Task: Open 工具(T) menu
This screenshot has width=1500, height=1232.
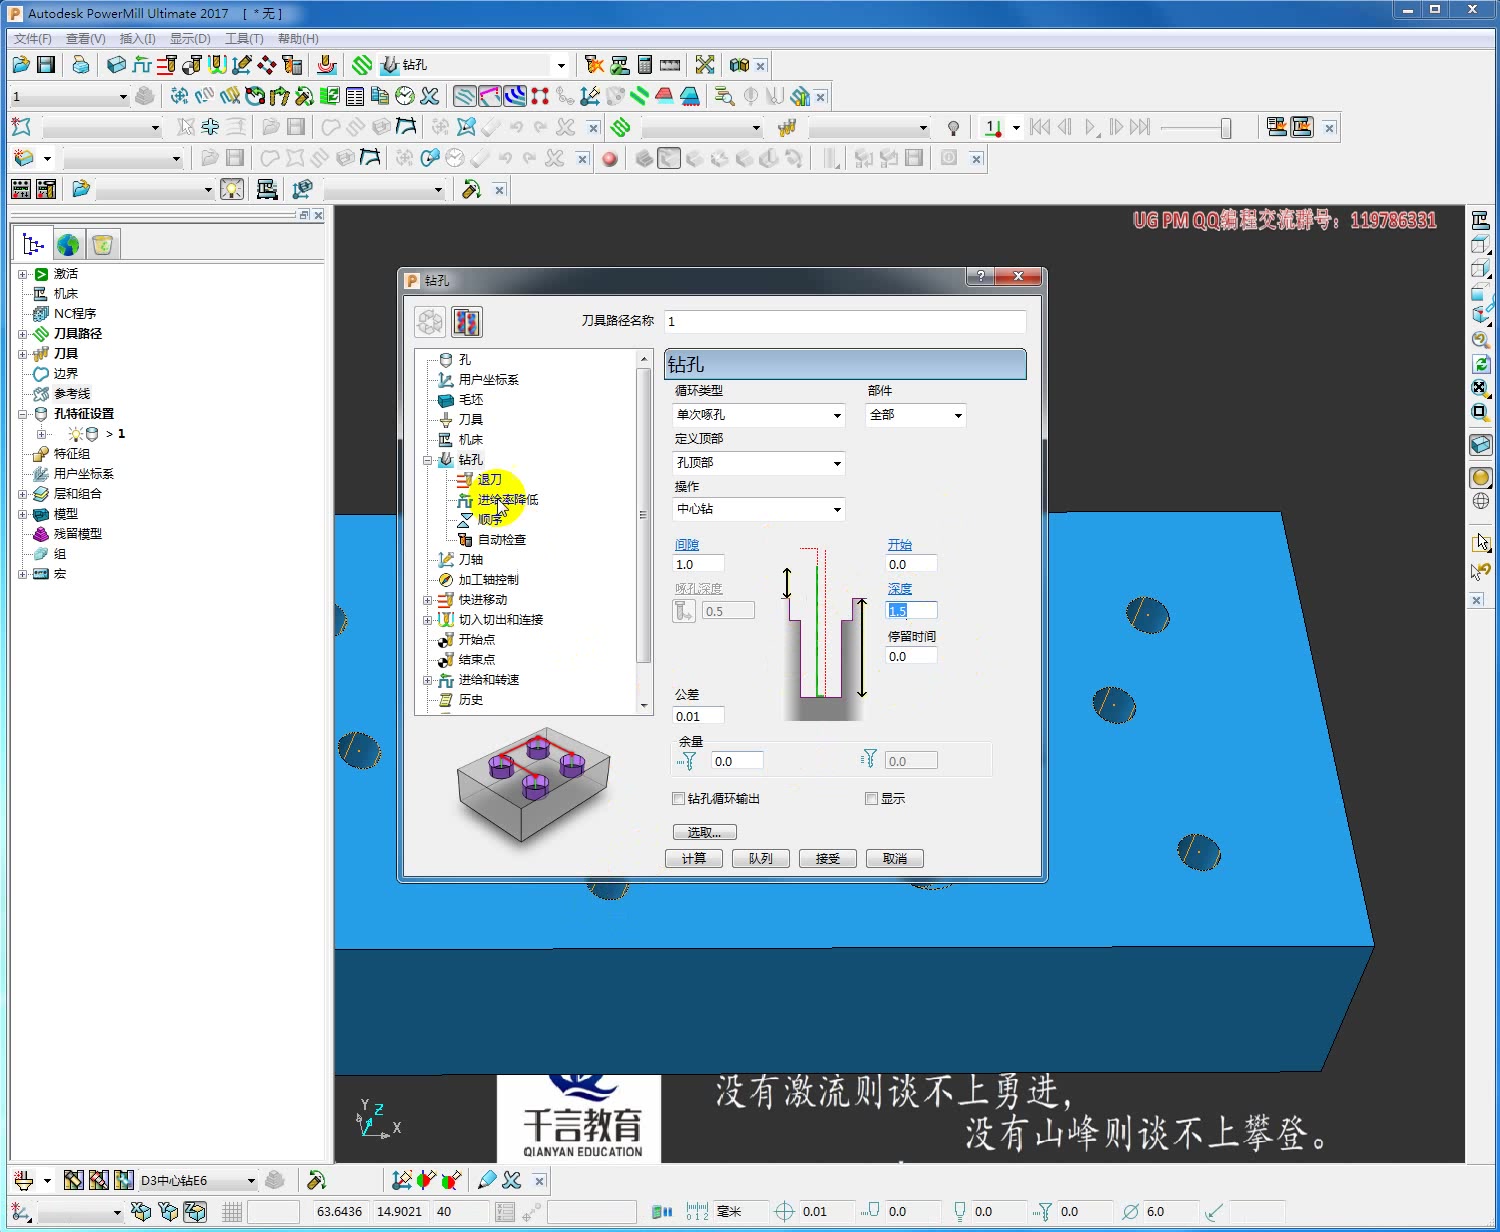Action: [x=244, y=38]
